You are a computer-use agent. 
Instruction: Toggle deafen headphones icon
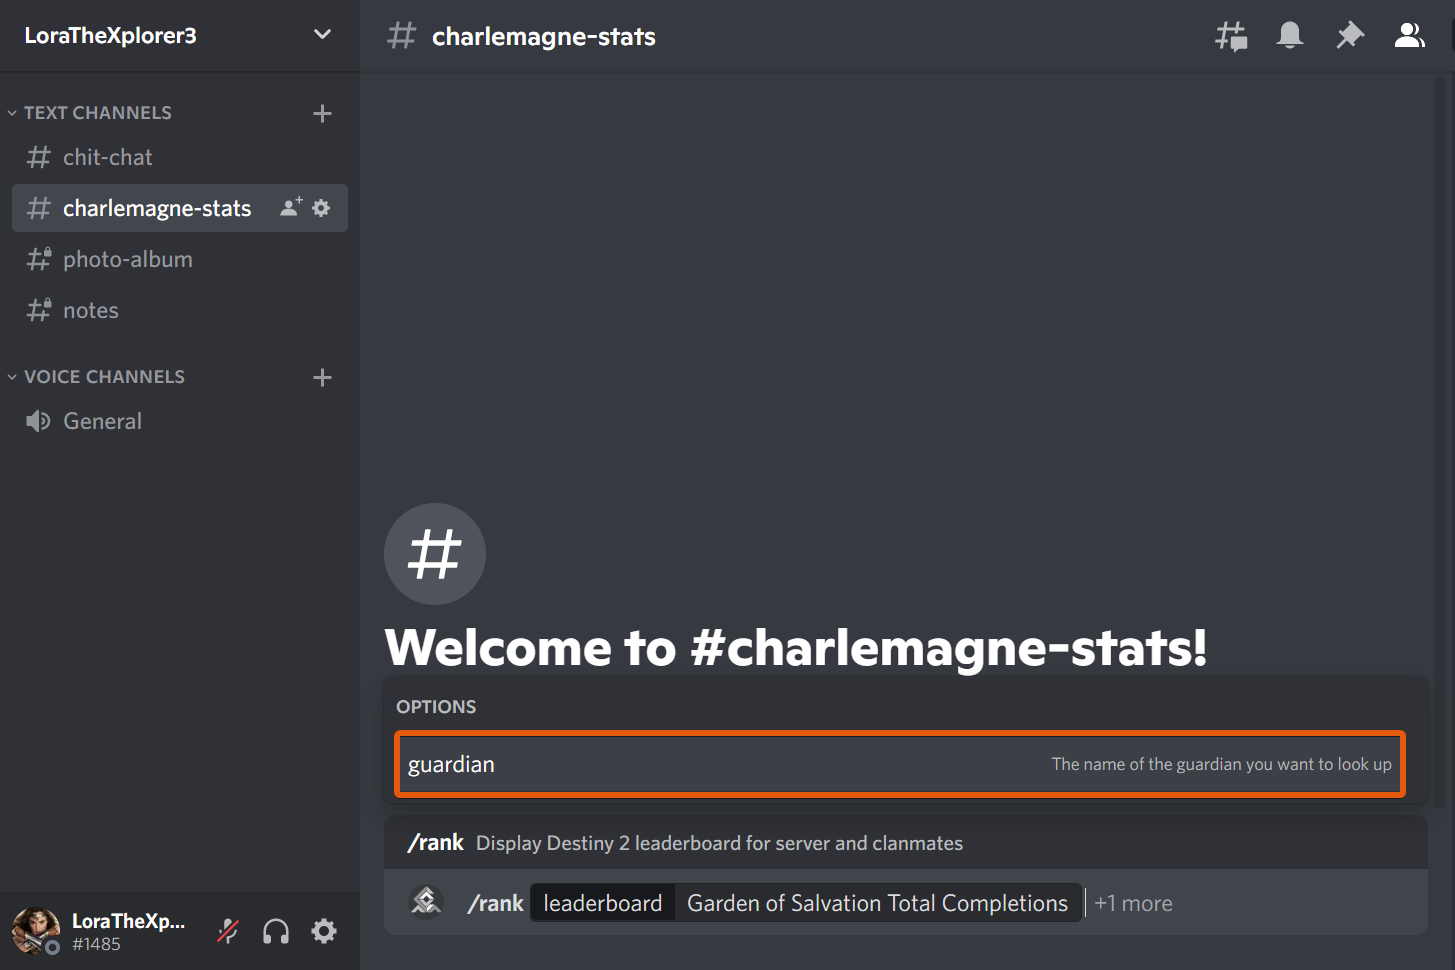pos(276,931)
